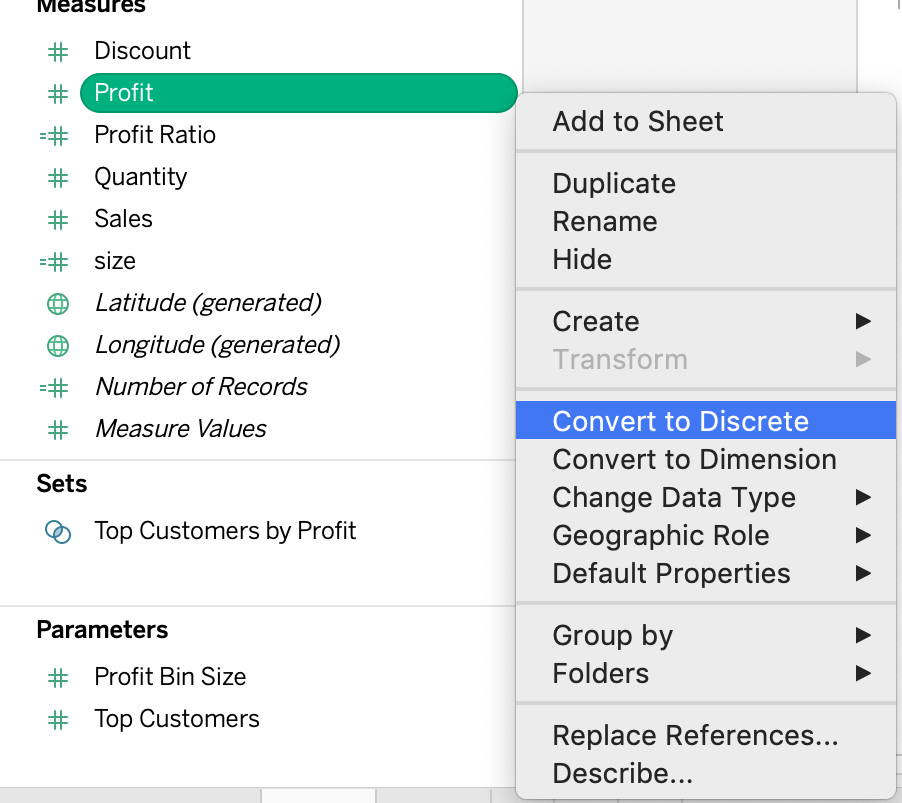Screen dimensions: 902x803
Task: Select the highlighted Profit field
Action: pyautogui.click(x=299, y=93)
